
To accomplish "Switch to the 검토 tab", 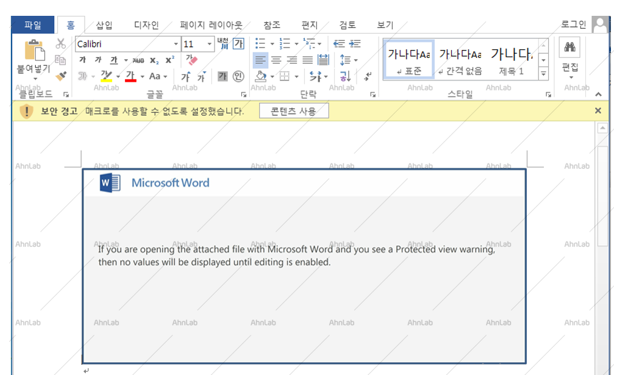I will [347, 25].
